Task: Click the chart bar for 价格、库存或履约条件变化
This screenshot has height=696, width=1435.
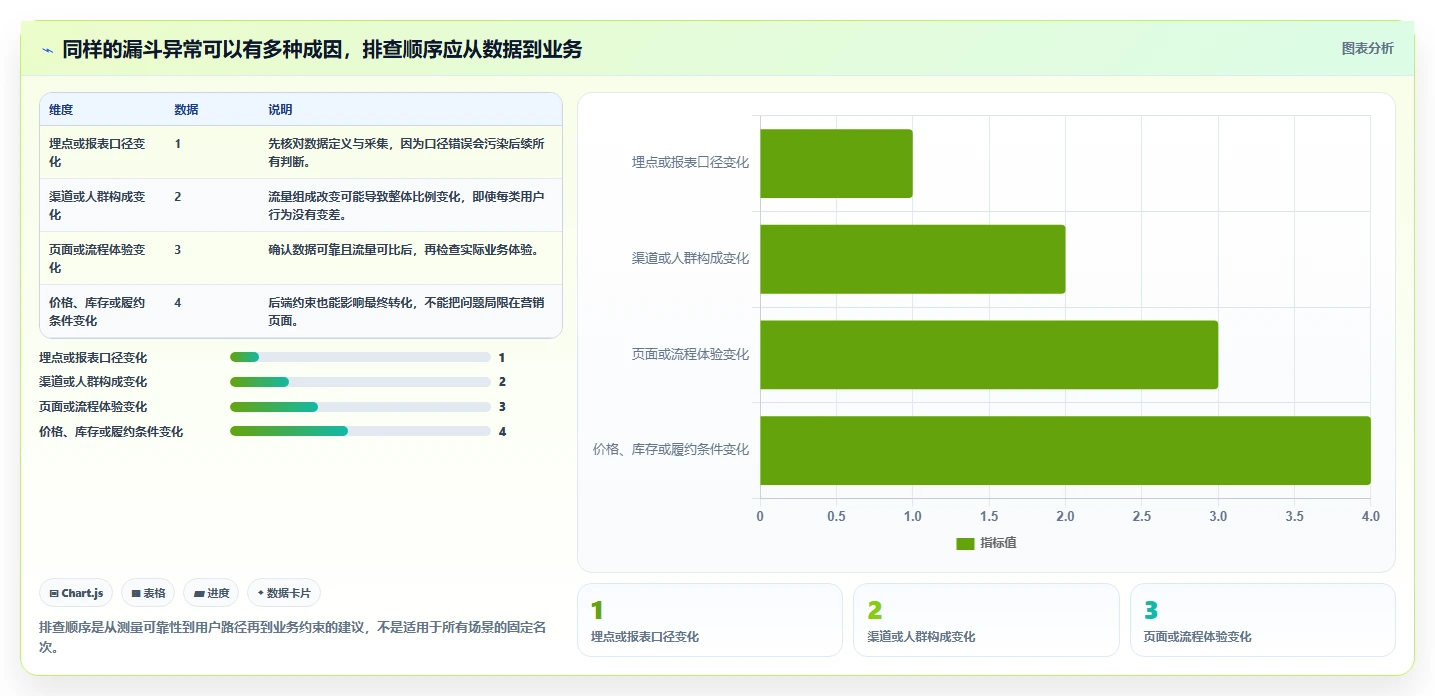Action: (x=1065, y=450)
